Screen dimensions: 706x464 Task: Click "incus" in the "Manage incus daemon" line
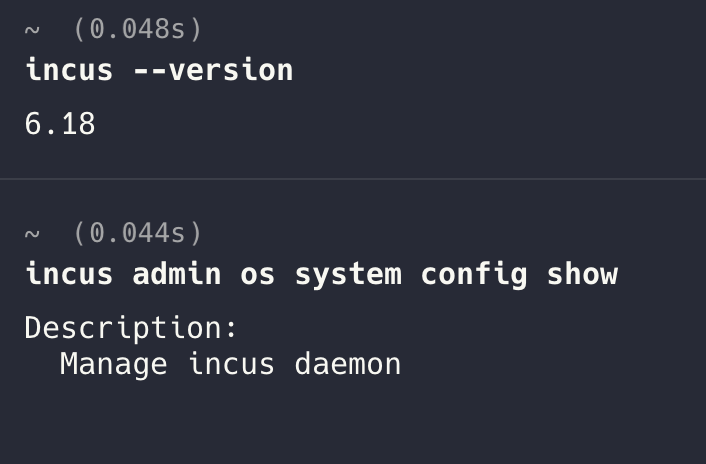(x=231, y=364)
